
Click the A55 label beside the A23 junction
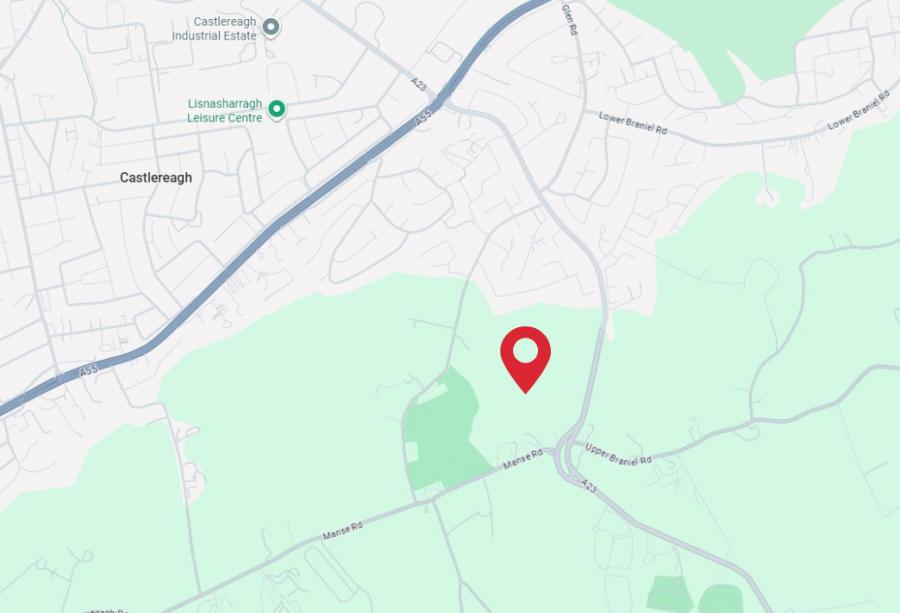coord(422,119)
